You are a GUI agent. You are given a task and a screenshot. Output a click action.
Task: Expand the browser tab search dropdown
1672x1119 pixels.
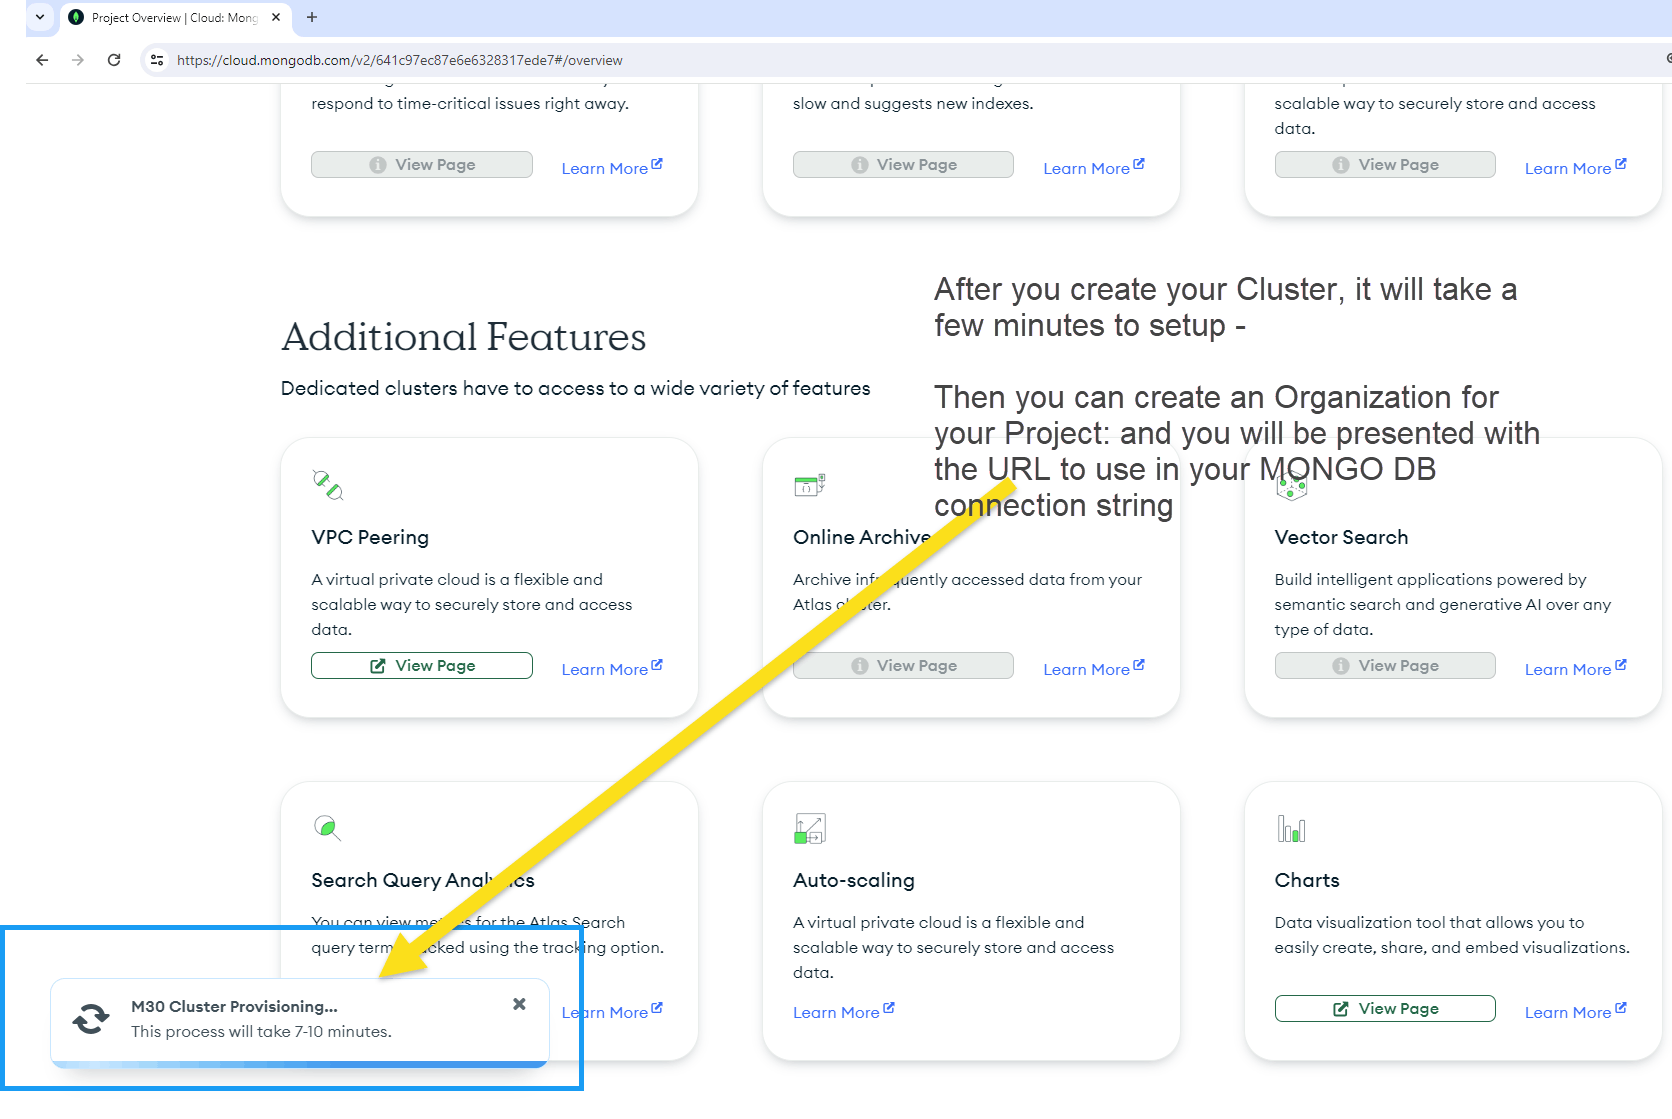click(x=40, y=17)
